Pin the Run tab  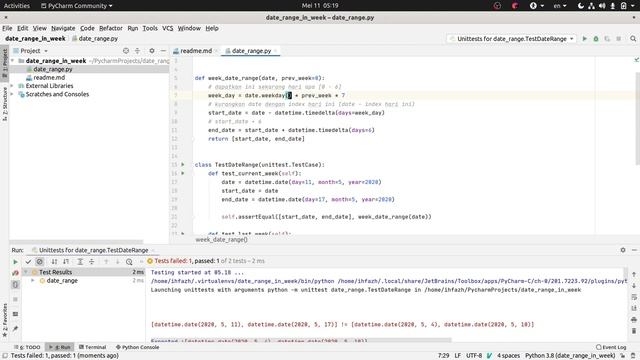pos(16,329)
